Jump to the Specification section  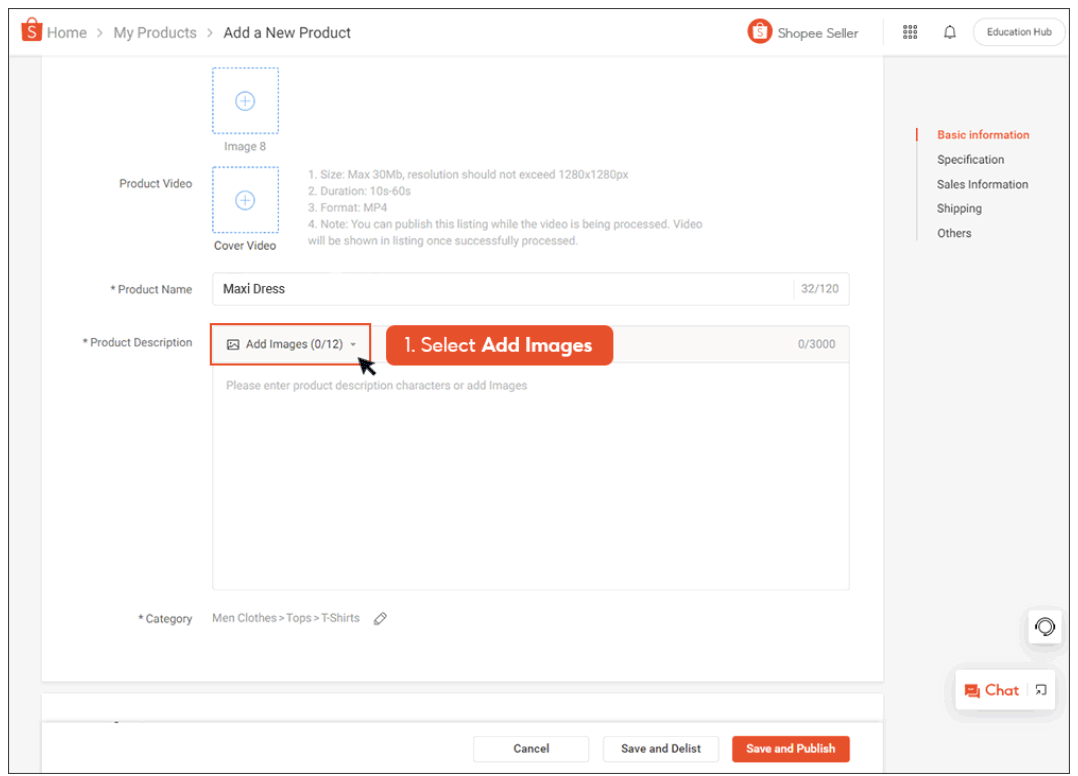click(970, 159)
